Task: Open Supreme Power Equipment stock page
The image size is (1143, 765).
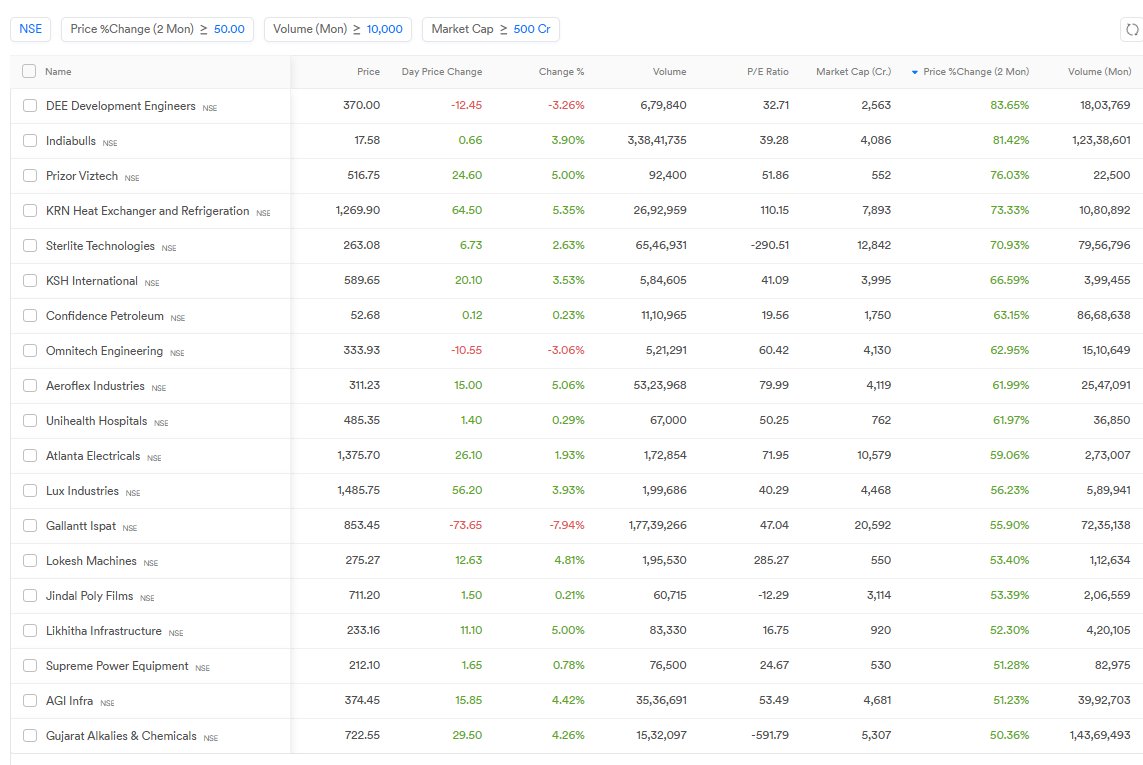Action: (117, 666)
